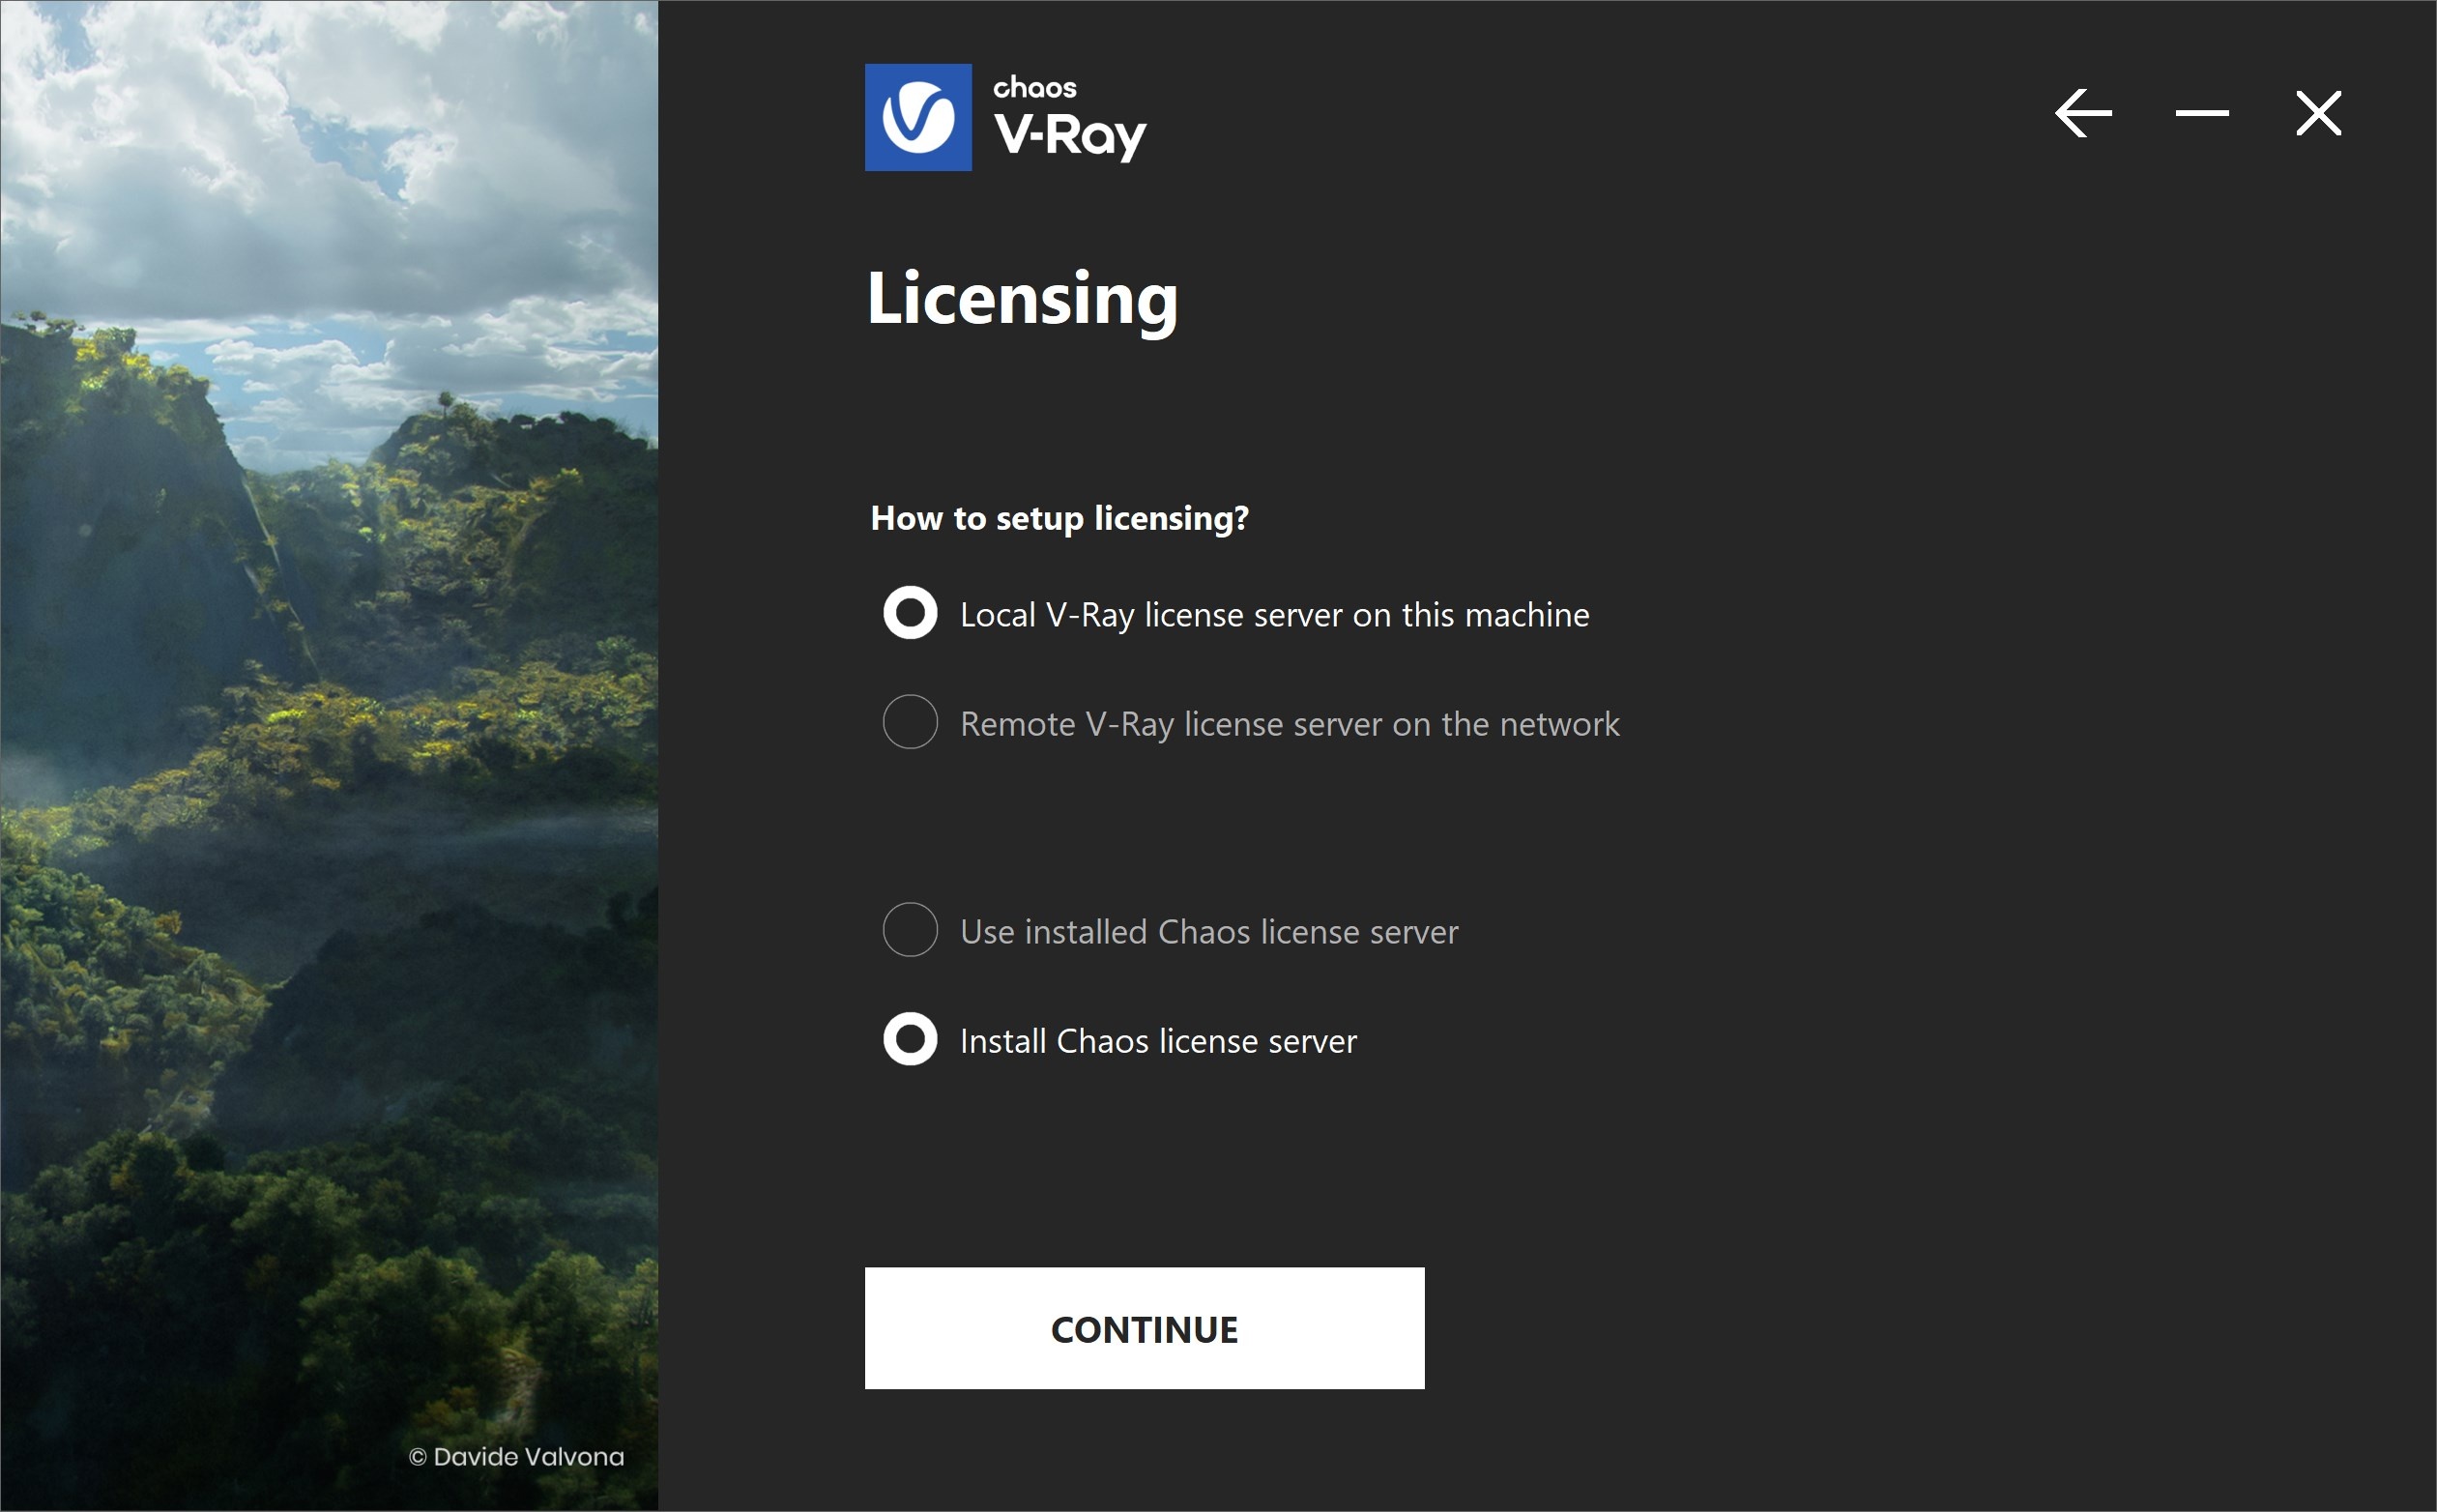This screenshot has width=2437, height=1512.
Task: Minimize the V-Ray installer window
Action: click(2202, 113)
